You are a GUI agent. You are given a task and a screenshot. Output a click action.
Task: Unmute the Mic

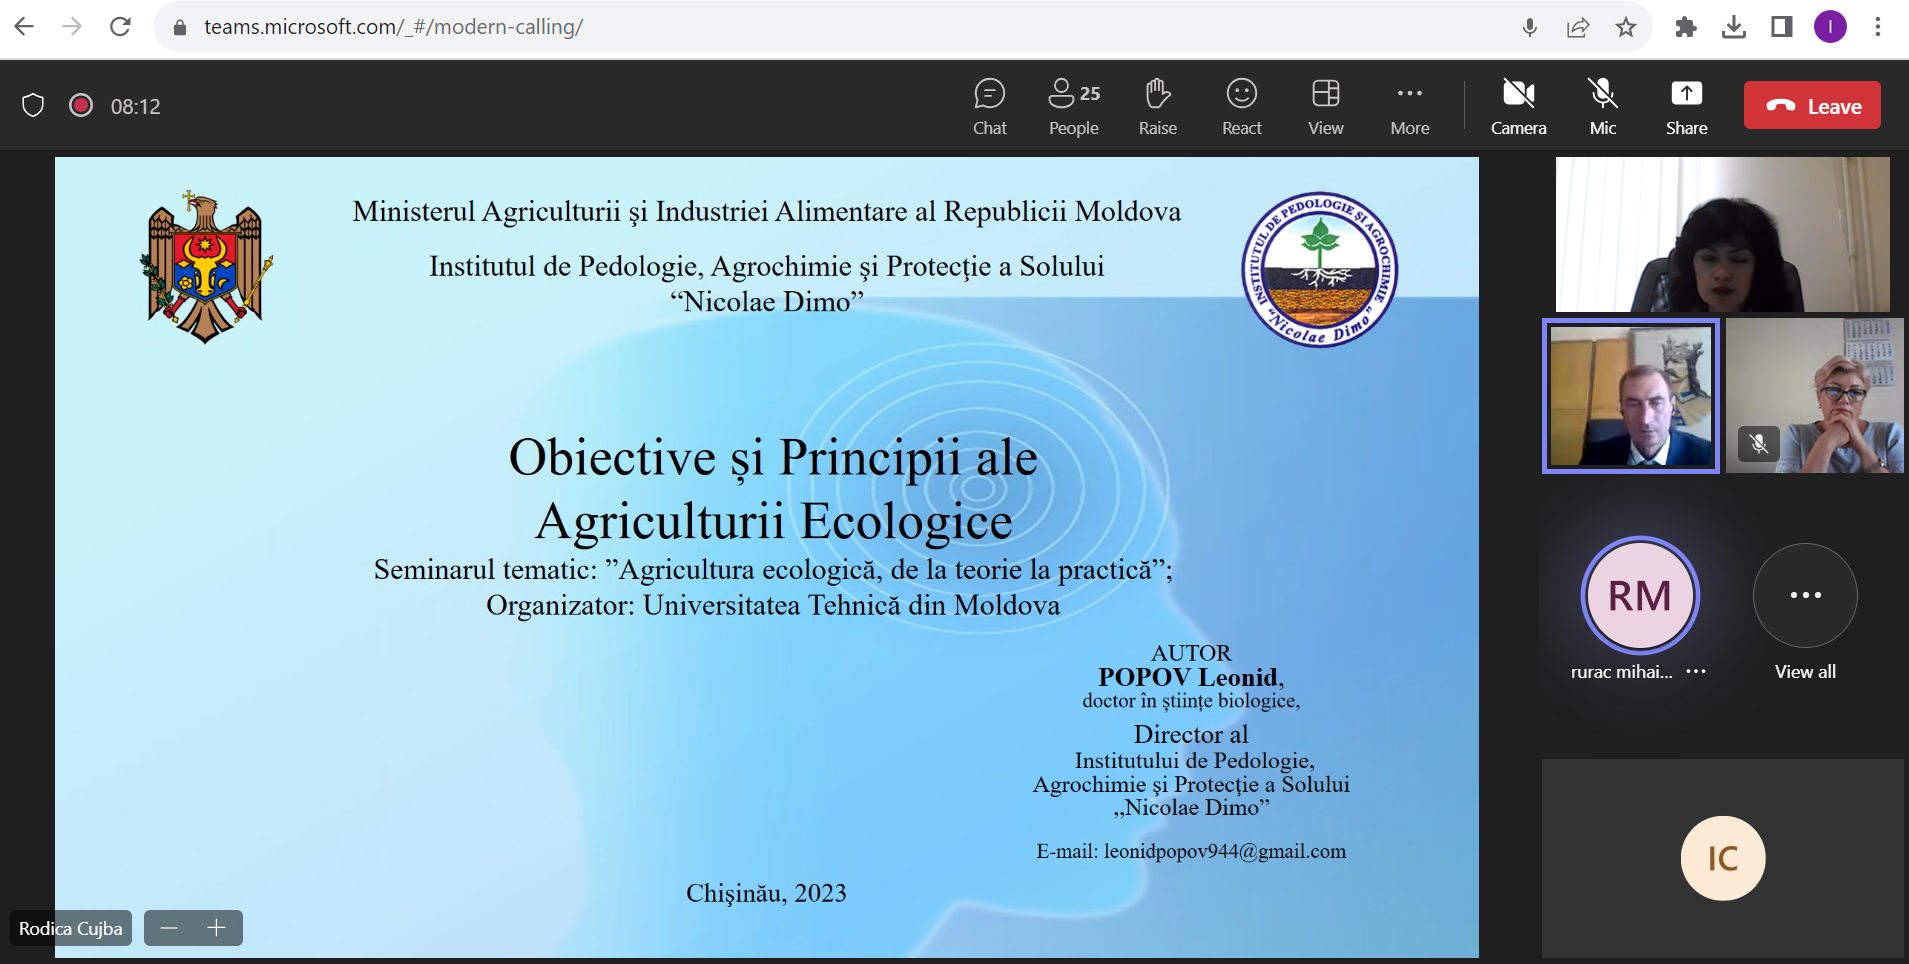[1603, 106]
